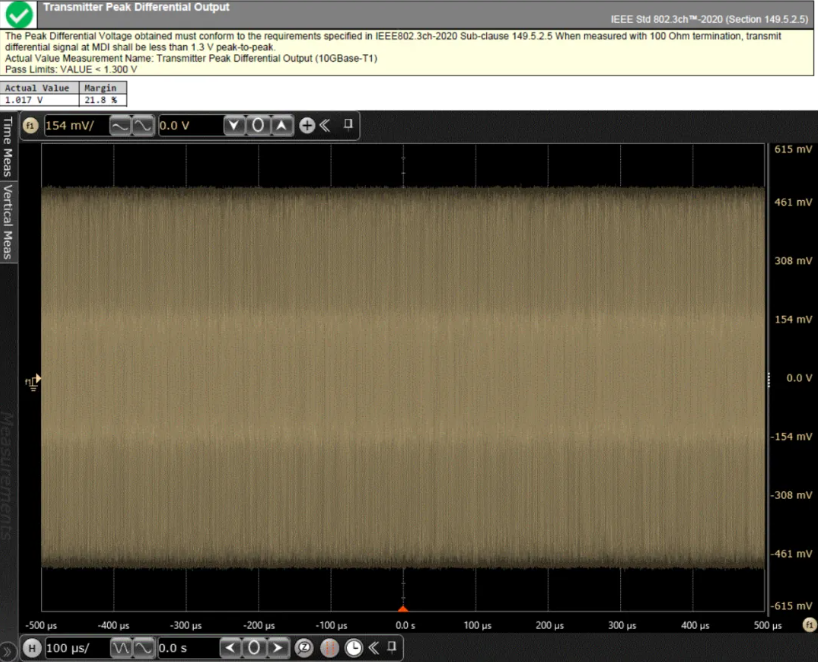The width and height of the screenshot is (819, 662).
Task: Add a new channel with plus icon
Action: click(x=307, y=126)
